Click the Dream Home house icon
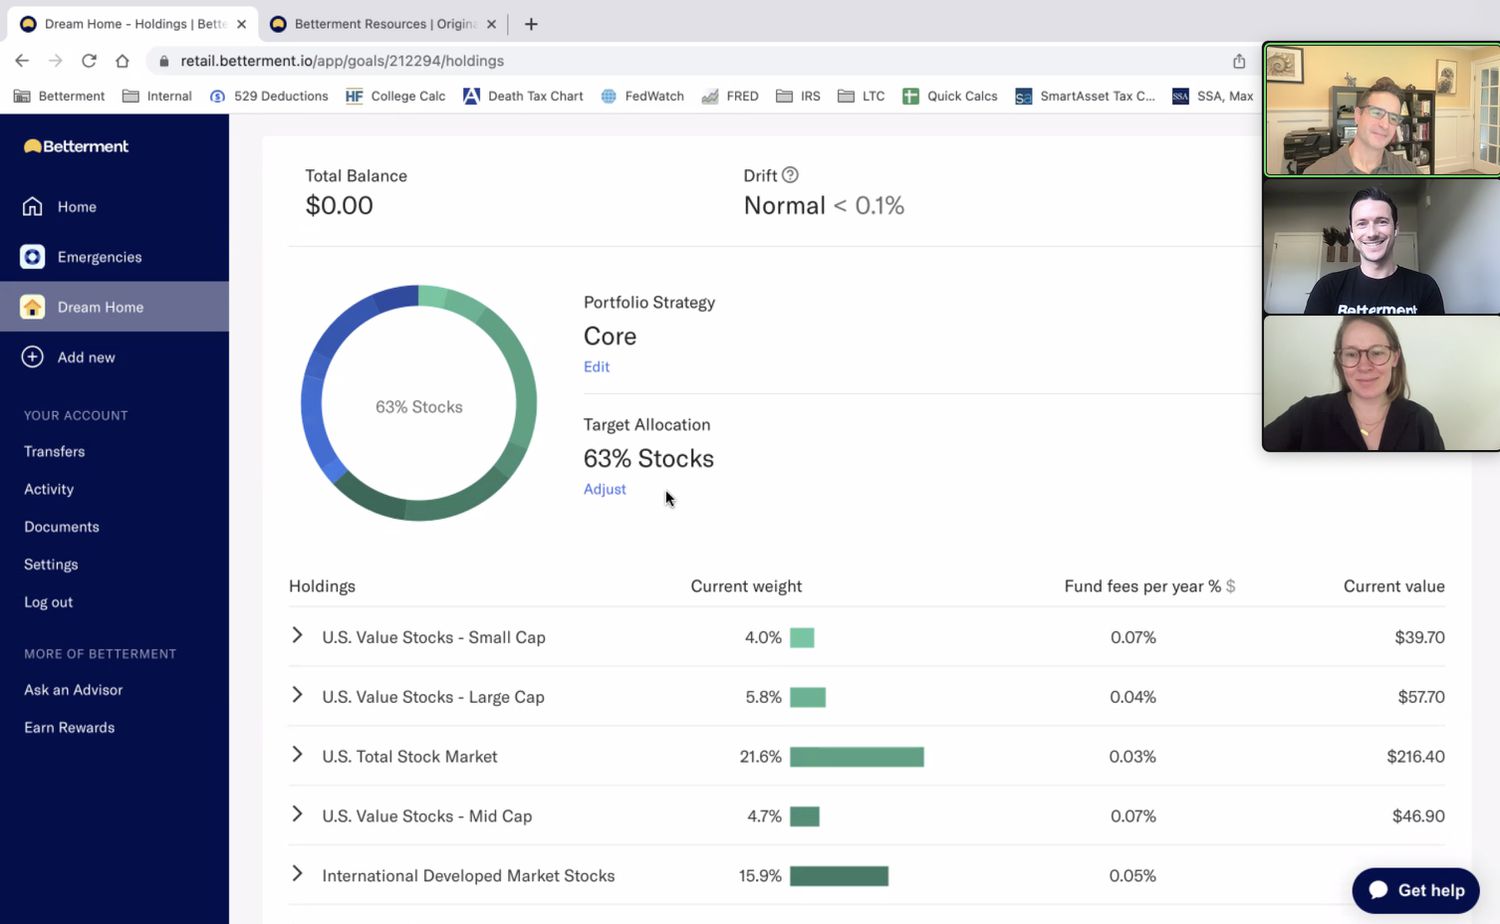Viewport: 1500px width, 924px height. pyautogui.click(x=32, y=307)
